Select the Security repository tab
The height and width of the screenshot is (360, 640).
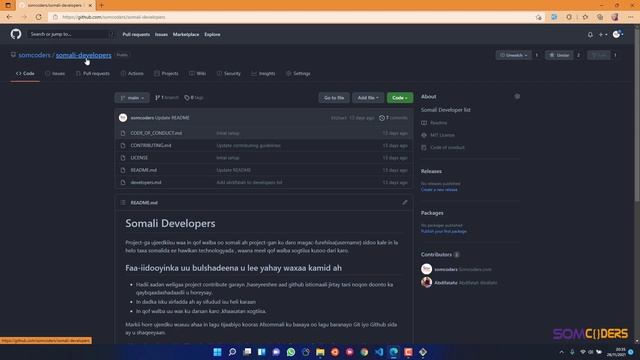[x=229, y=73]
